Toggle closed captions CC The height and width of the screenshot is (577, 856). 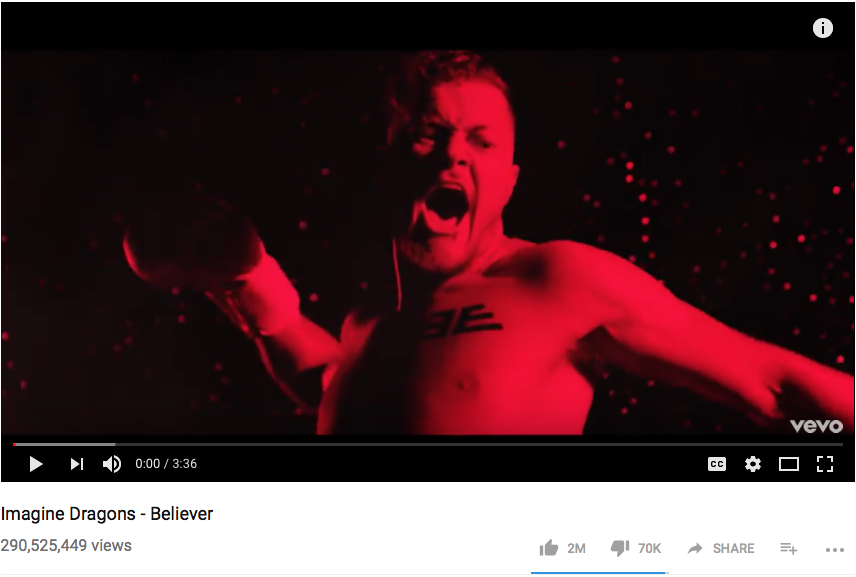click(x=716, y=464)
